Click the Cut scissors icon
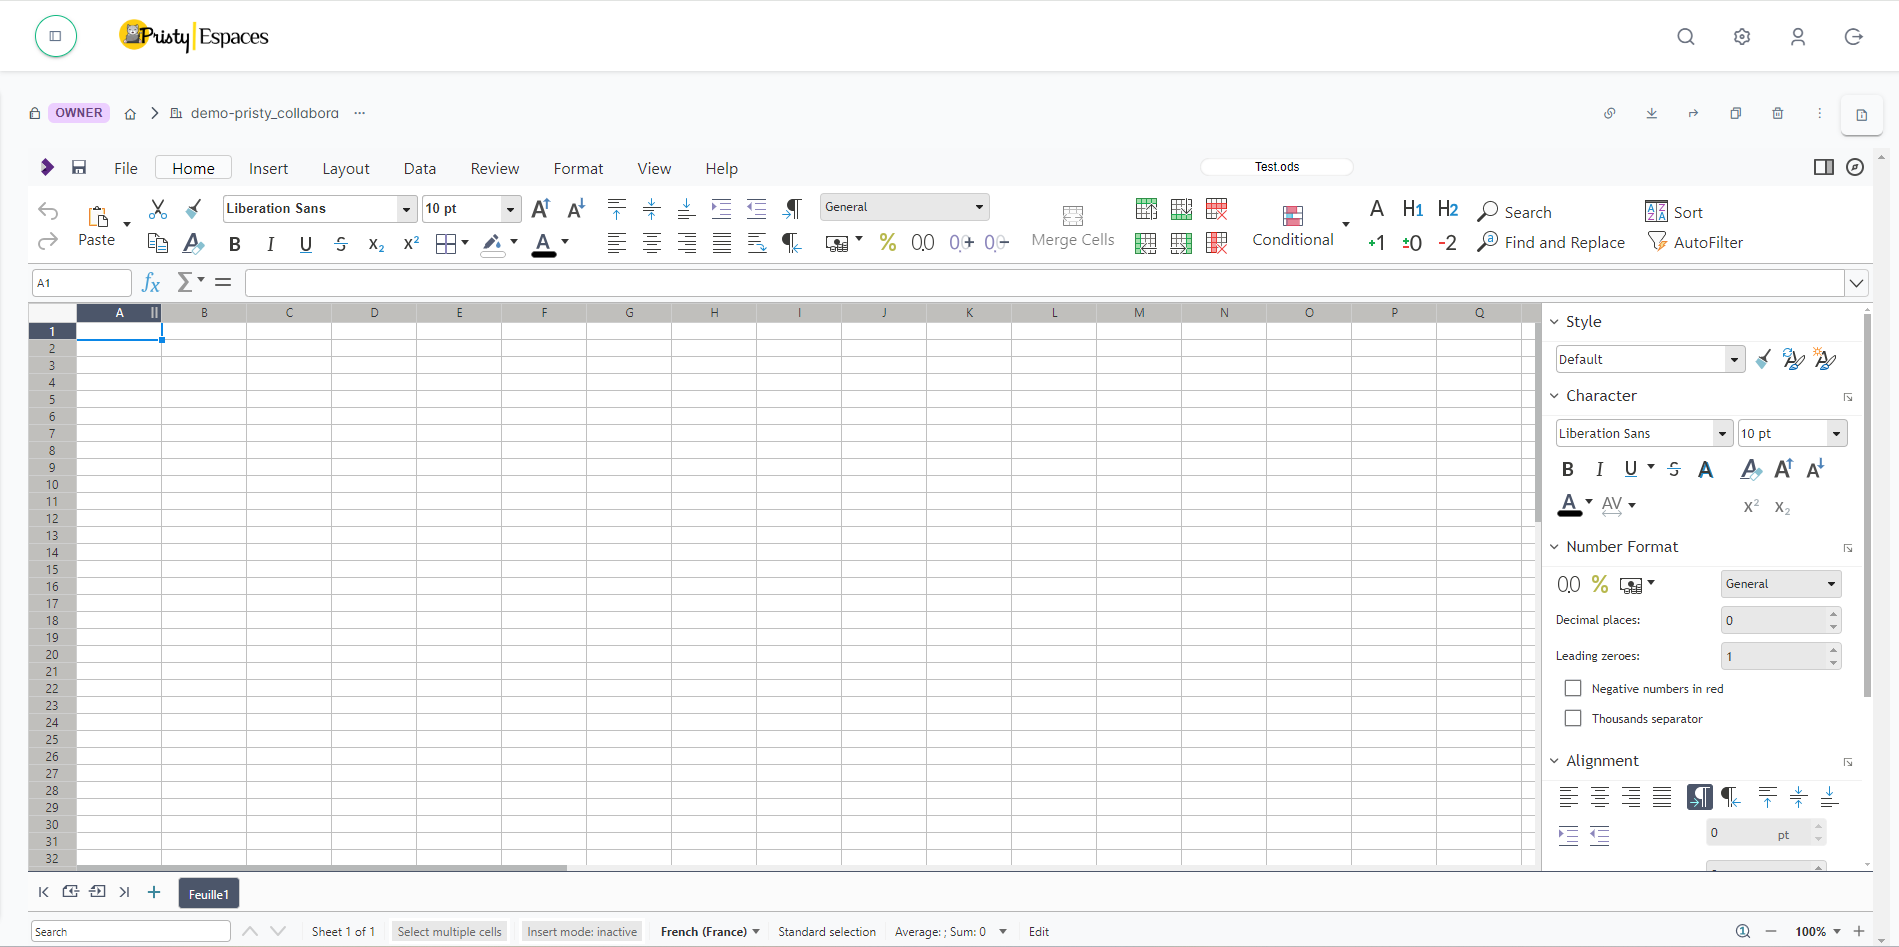The height and width of the screenshot is (947, 1899). [158, 209]
